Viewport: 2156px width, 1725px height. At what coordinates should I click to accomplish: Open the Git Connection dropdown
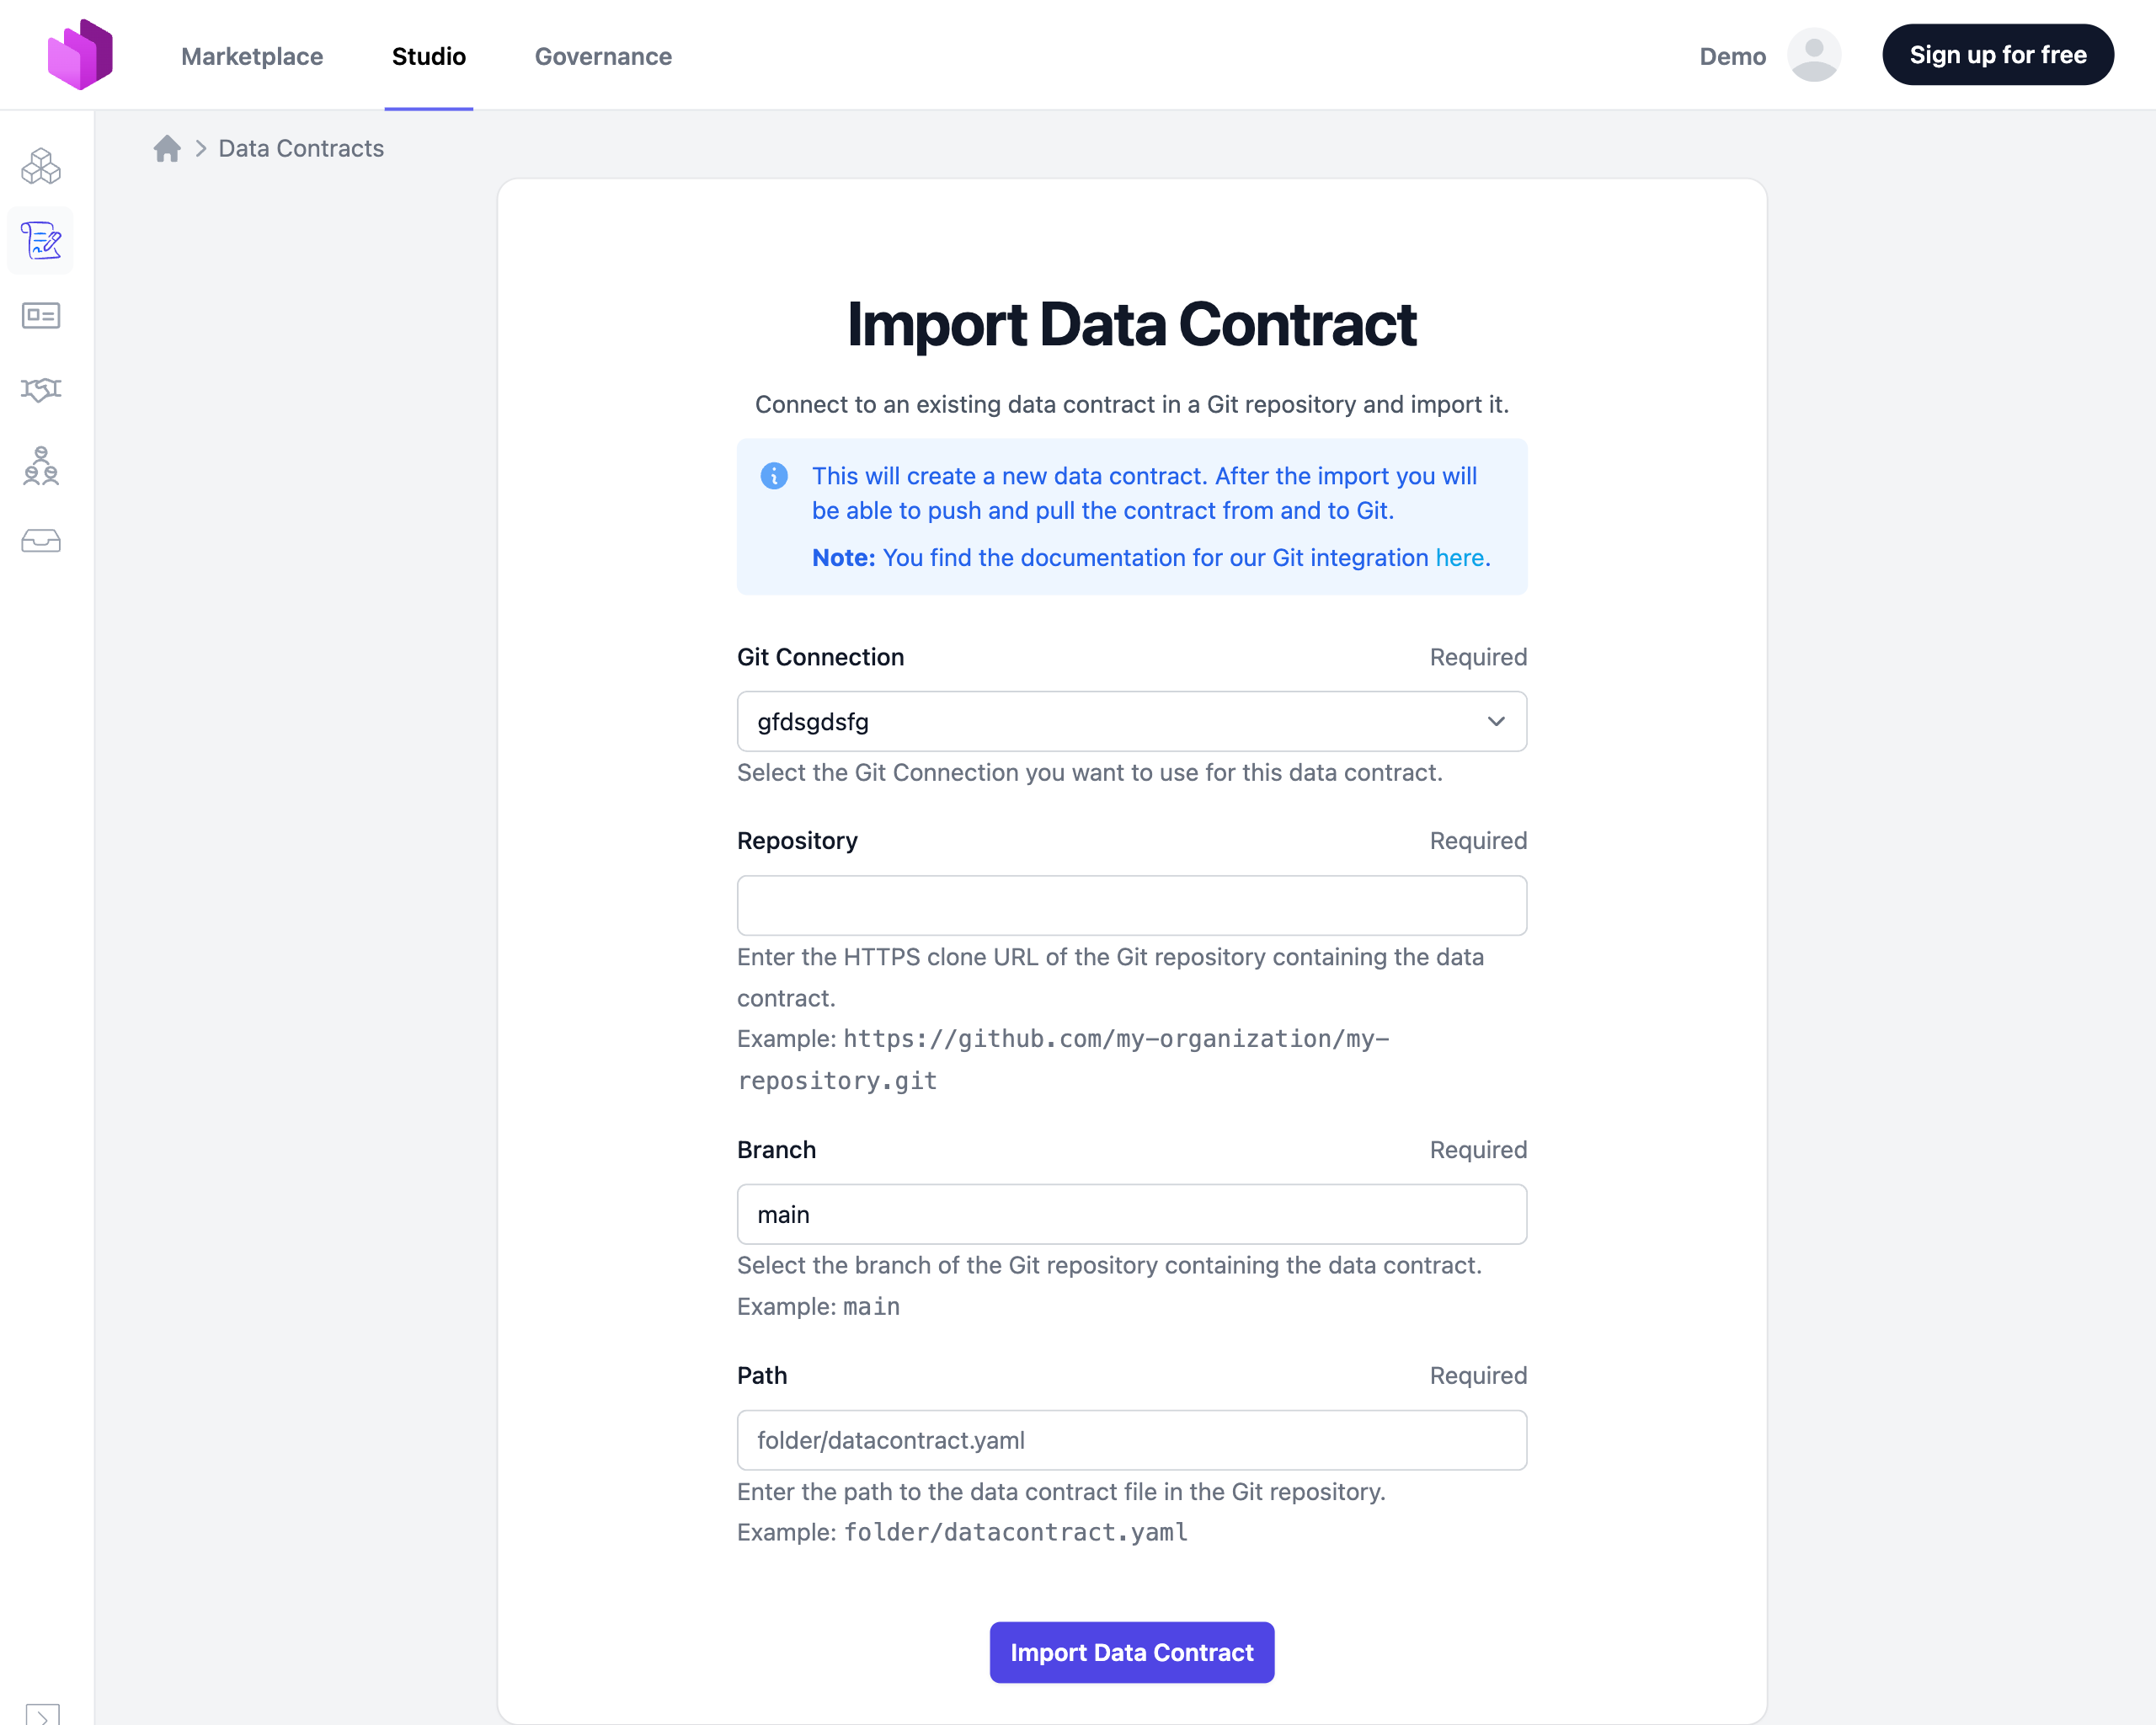click(x=1131, y=721)
